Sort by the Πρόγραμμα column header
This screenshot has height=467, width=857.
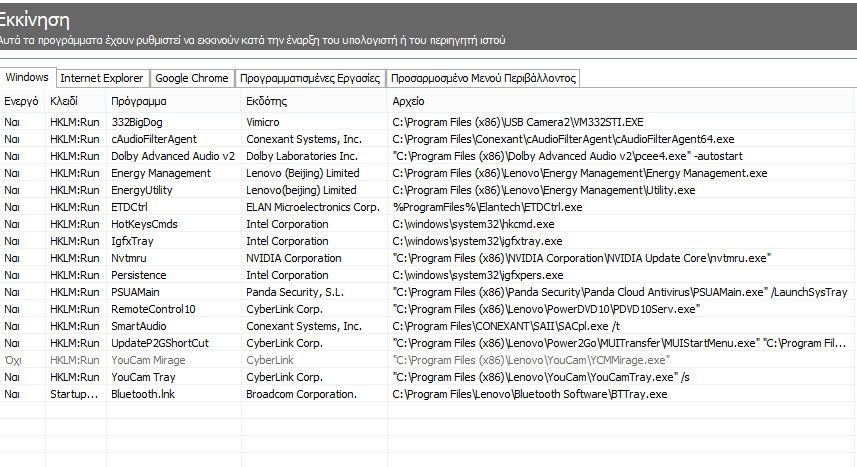pos(173,101)
